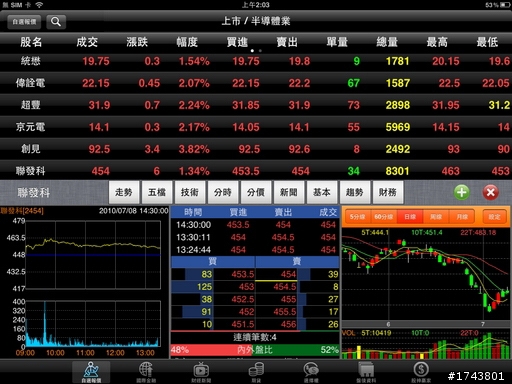The image size is (512, 384).
Task: Open the search magnifier icon
Action: click(x=56, y=22)
